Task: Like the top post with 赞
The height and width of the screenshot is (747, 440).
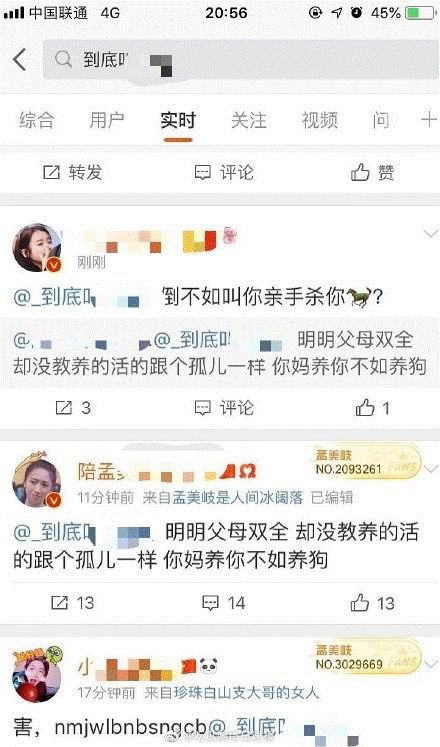Action: [x=372, y=172]
